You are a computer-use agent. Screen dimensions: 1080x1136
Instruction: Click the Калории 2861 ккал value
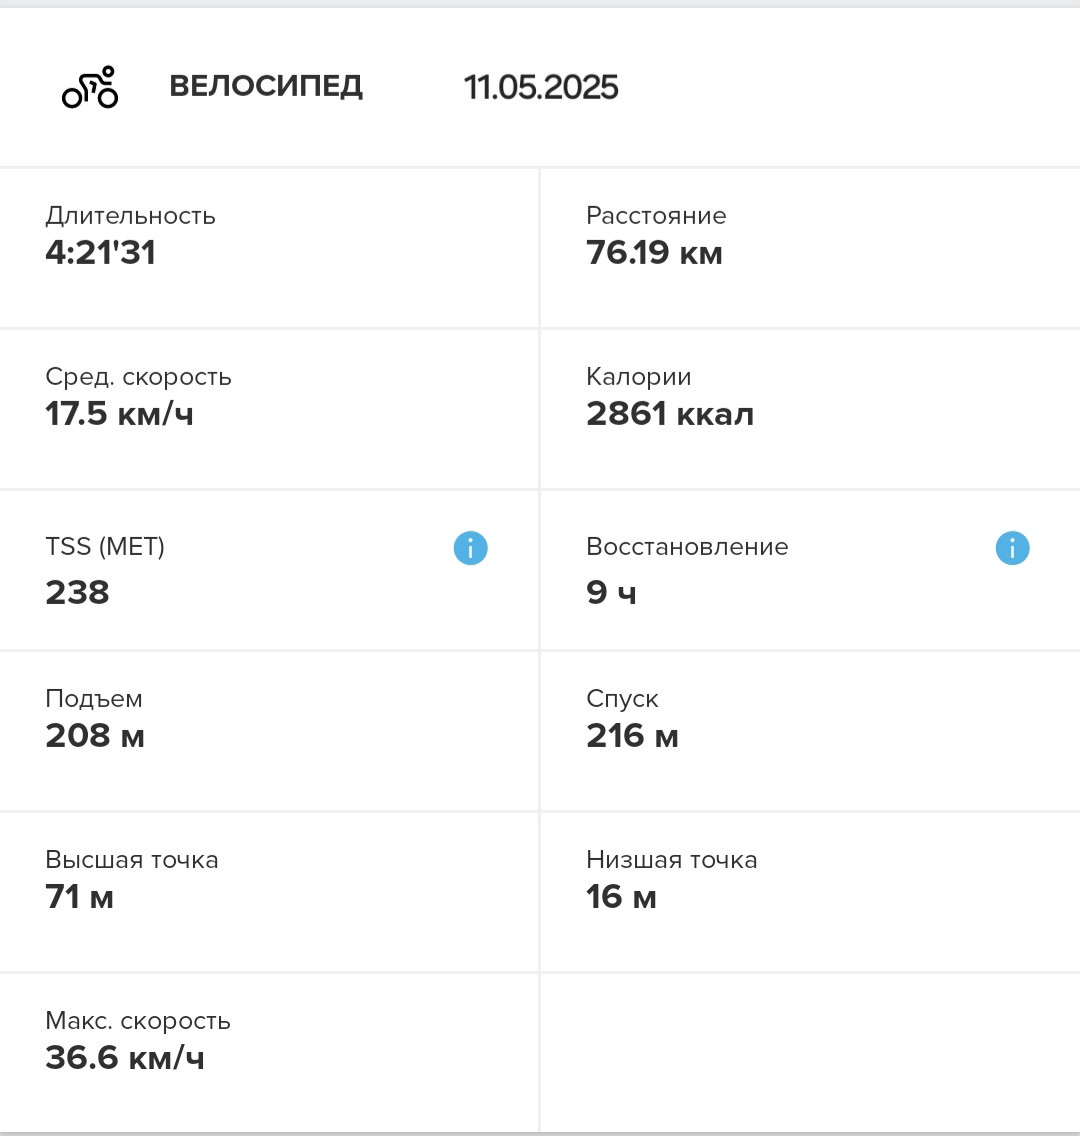coord(670,414)
